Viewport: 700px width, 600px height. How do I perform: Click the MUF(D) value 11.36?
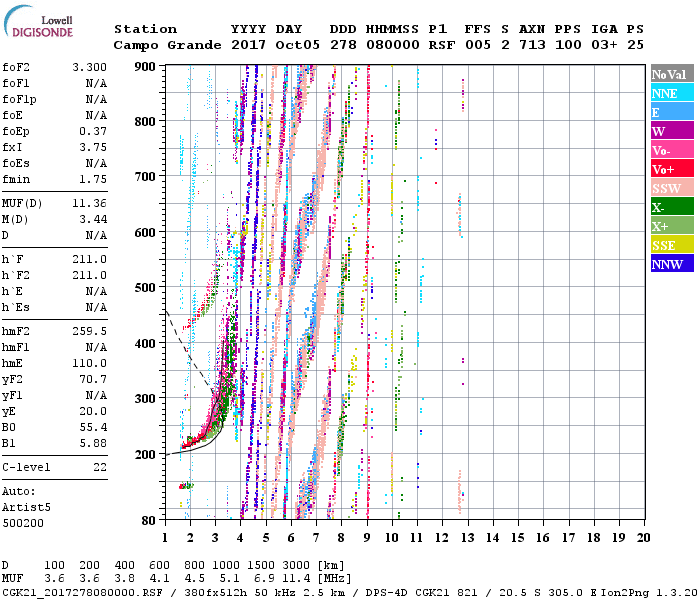click(89, 204)
